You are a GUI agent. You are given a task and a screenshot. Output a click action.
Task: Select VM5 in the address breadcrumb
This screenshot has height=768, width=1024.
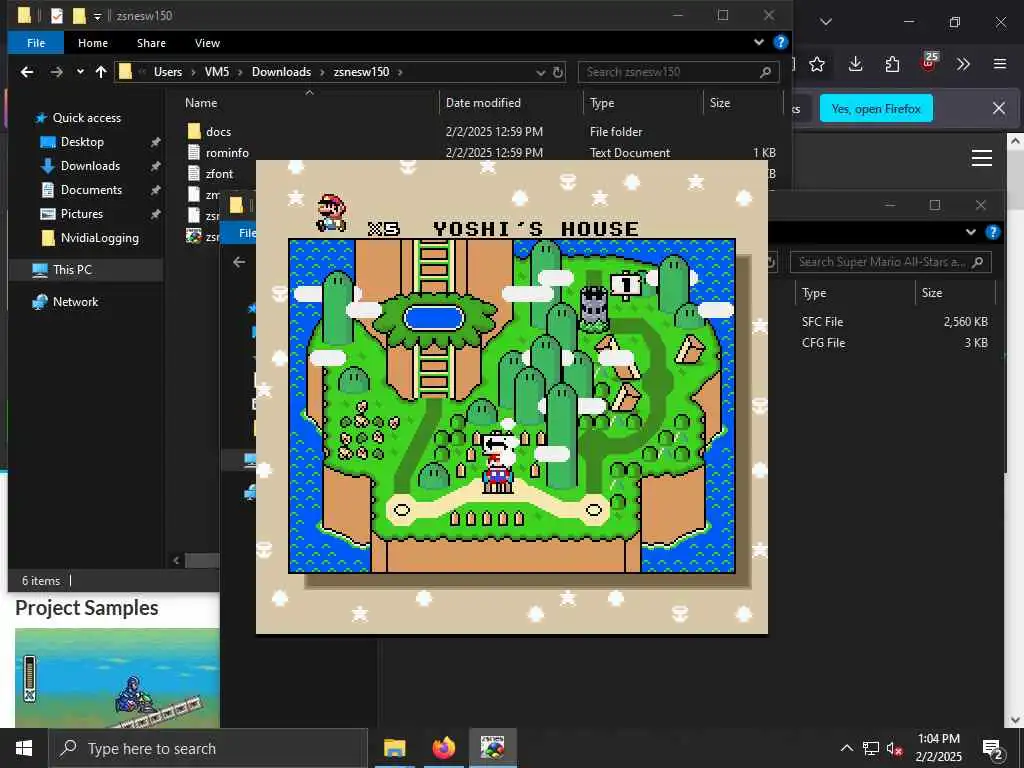pos(217,72)
